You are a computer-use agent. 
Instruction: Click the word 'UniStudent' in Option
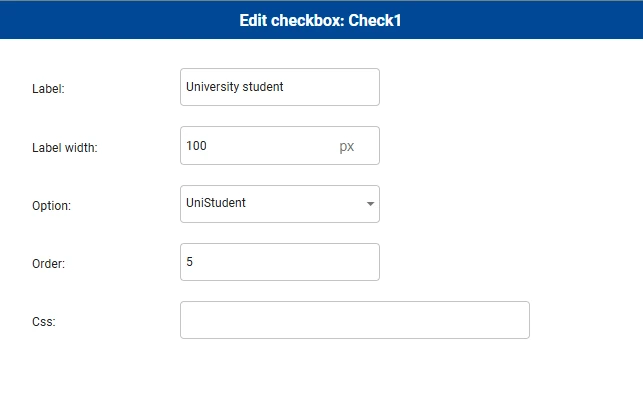pyautogui.click(x=216, y=203)
